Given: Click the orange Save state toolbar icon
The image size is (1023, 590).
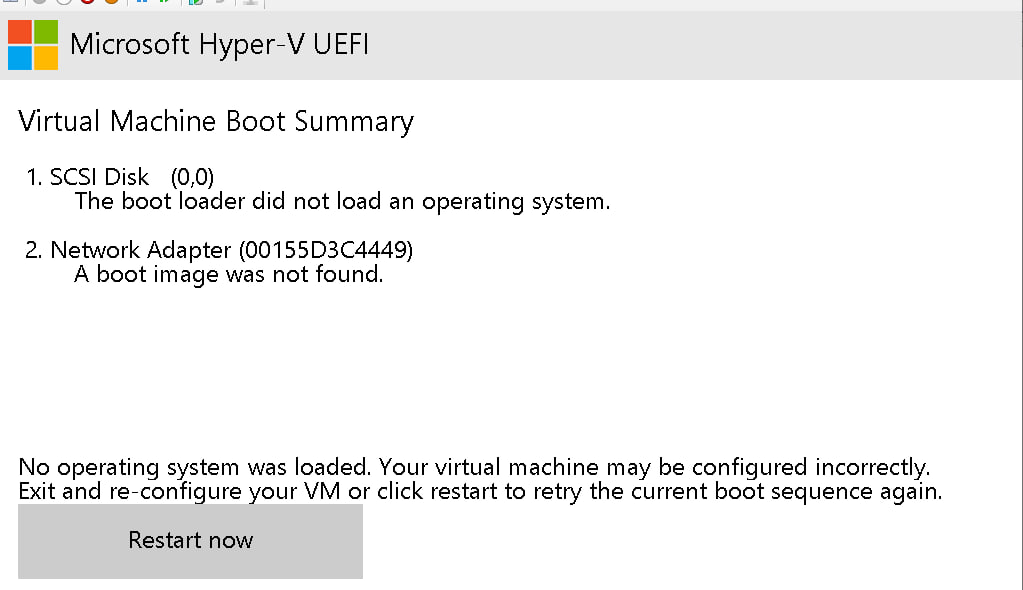Looking at the screenshot, I should click(x=112, y=1).
